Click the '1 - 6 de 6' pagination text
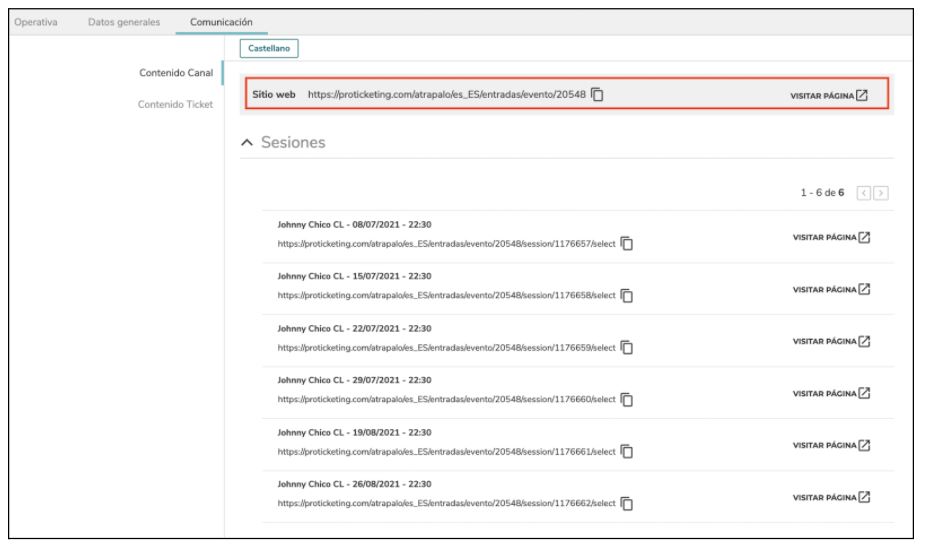This screenshot has height=551, width=926. click(x=822, y=193)
